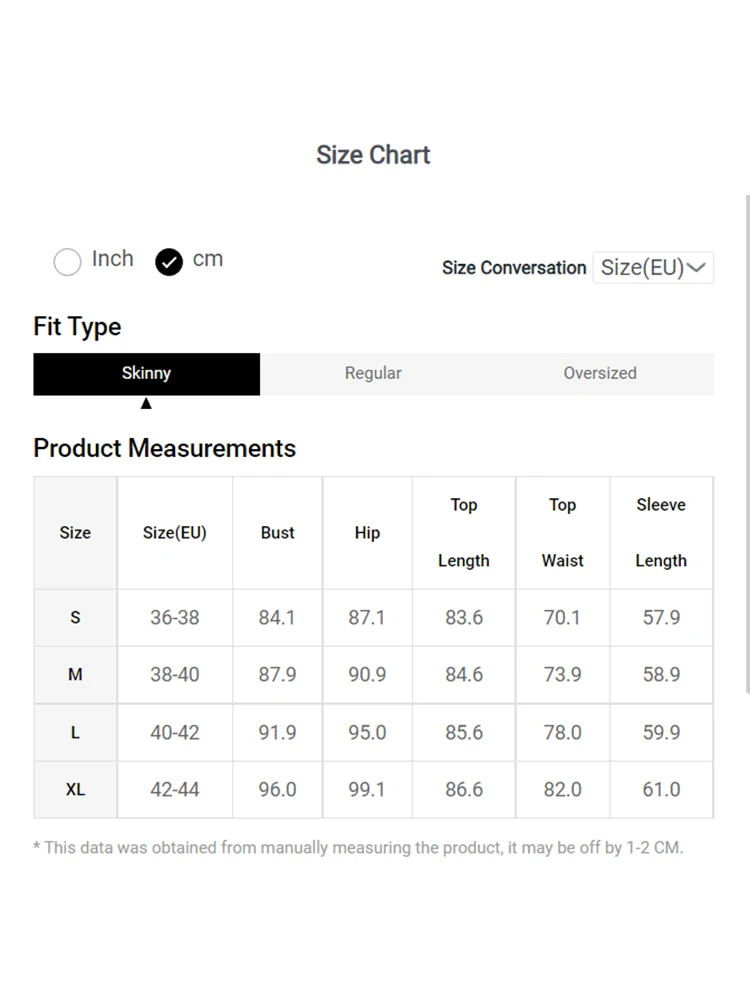Click the Size(EU) table column header

point(175,533)
